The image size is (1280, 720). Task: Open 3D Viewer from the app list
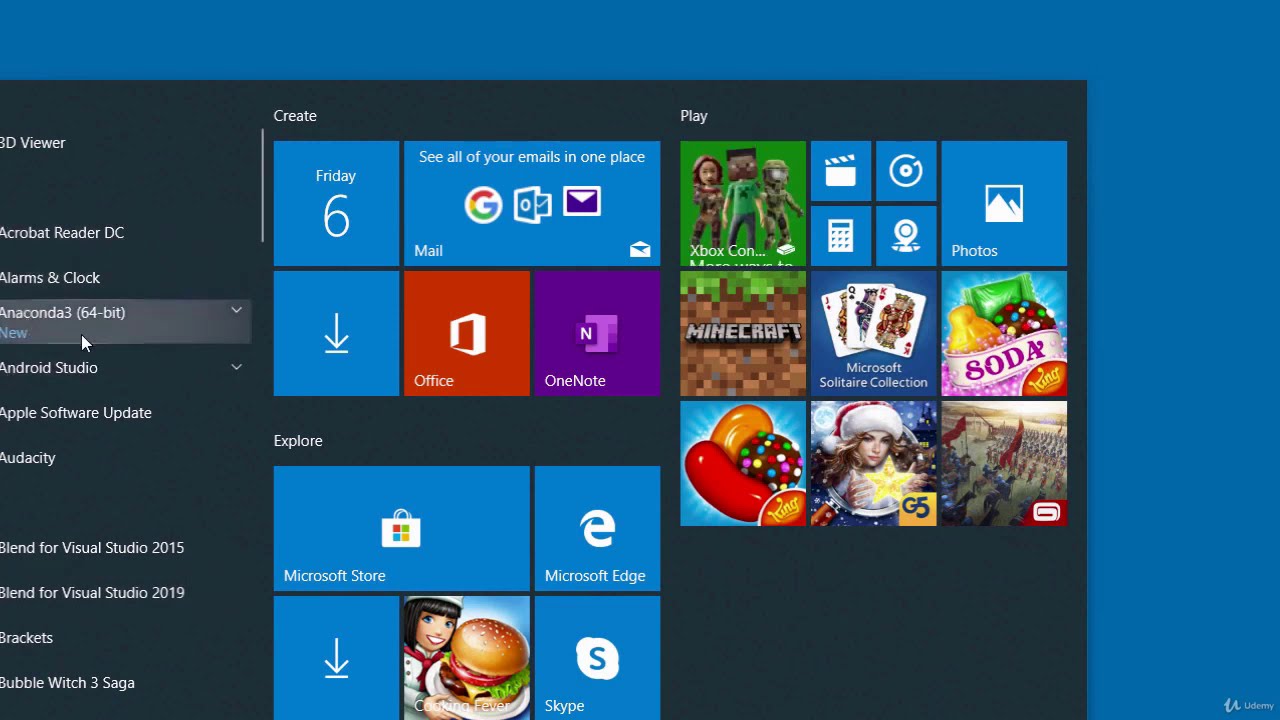pos(125,143)
